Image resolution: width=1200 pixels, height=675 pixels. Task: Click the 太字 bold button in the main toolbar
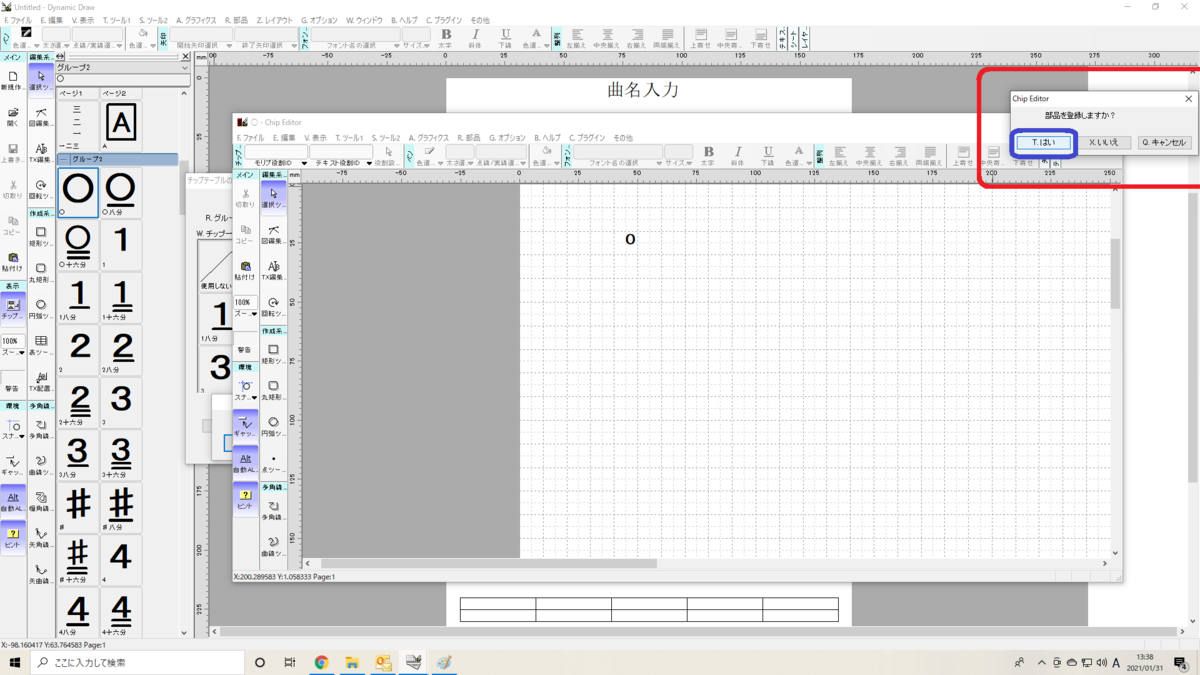pos(446,38)
